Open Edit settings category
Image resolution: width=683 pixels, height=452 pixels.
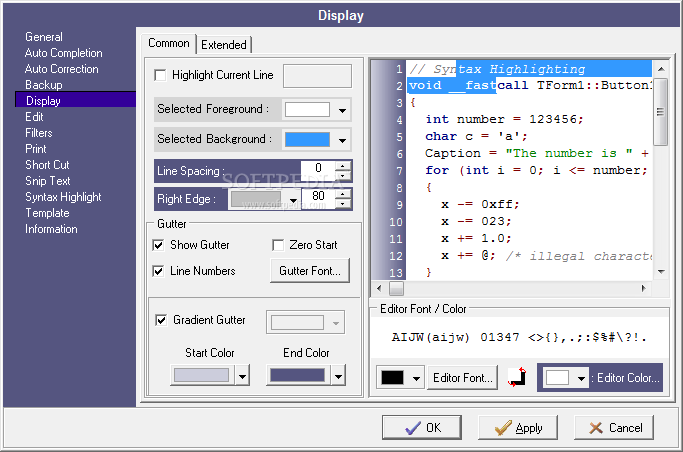point(34,117)
